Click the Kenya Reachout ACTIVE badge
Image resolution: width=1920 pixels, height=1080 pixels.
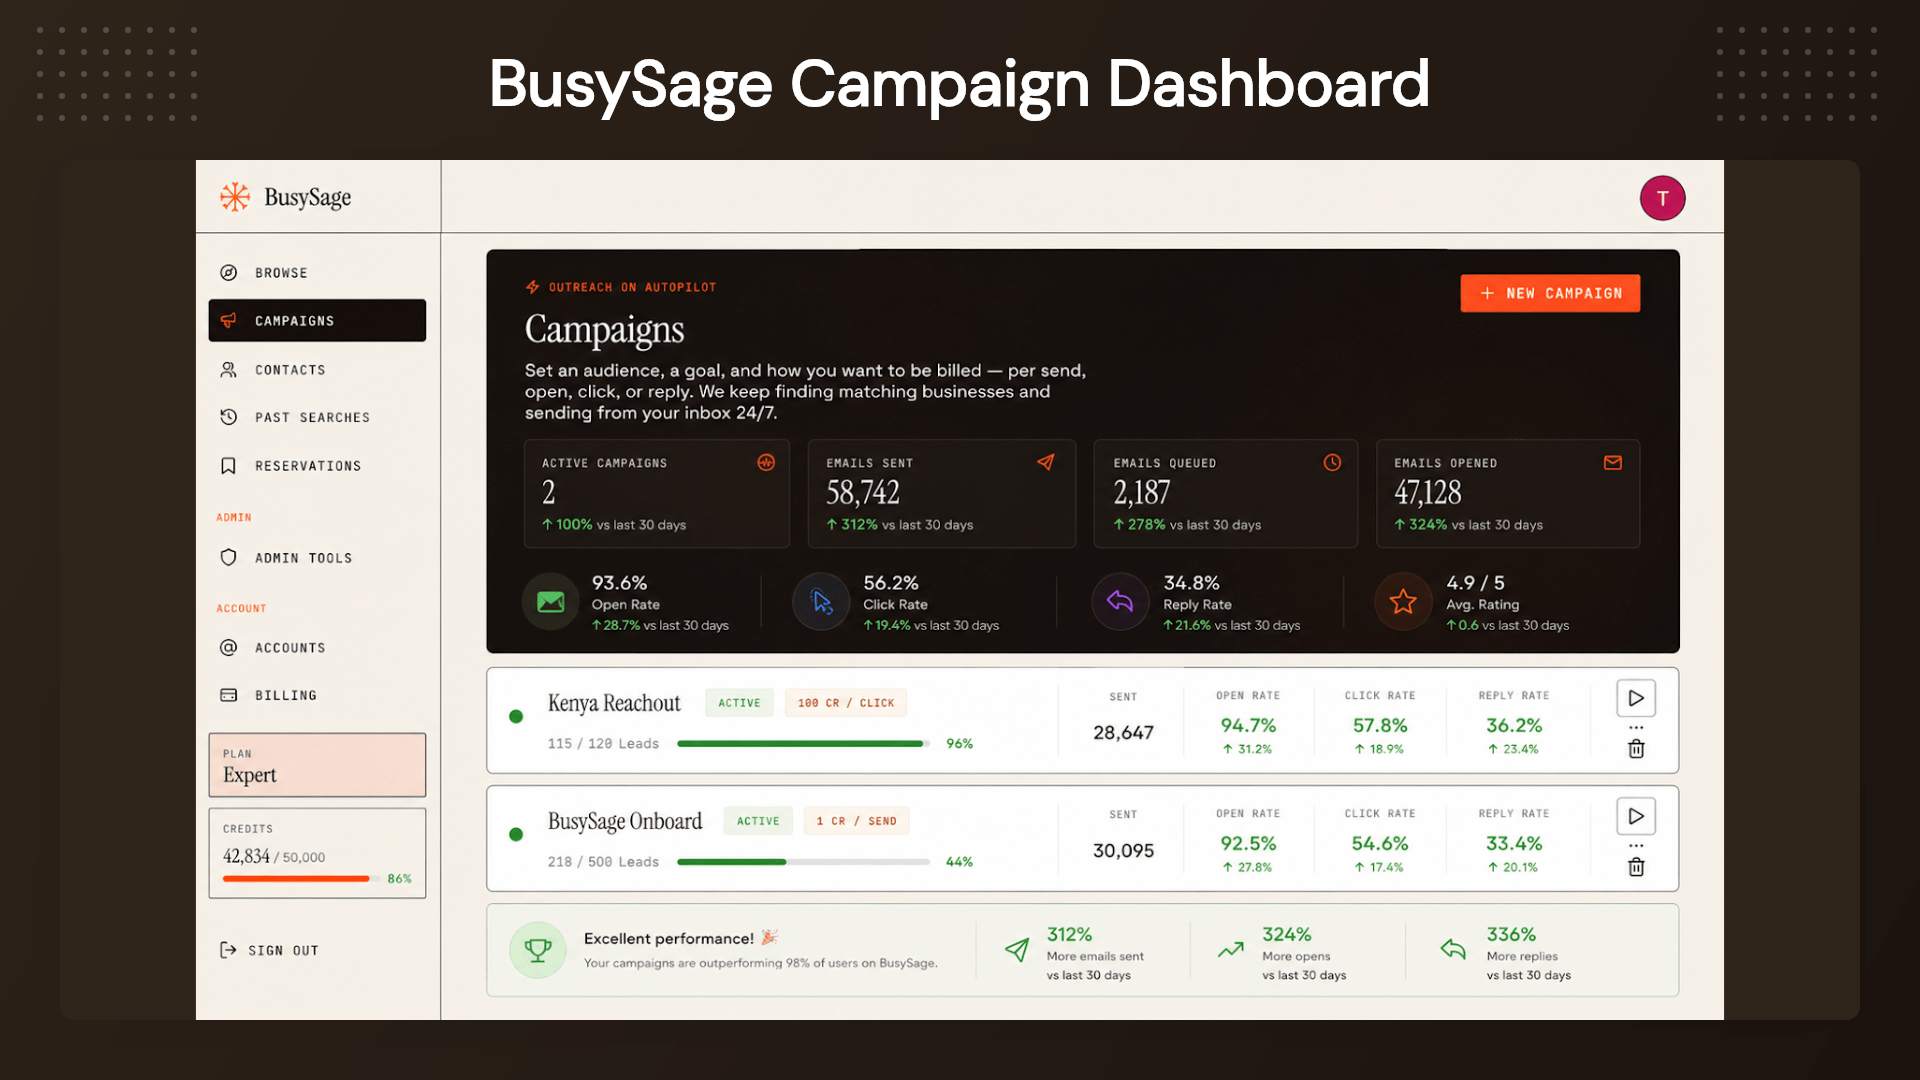[x=739, y=703]
